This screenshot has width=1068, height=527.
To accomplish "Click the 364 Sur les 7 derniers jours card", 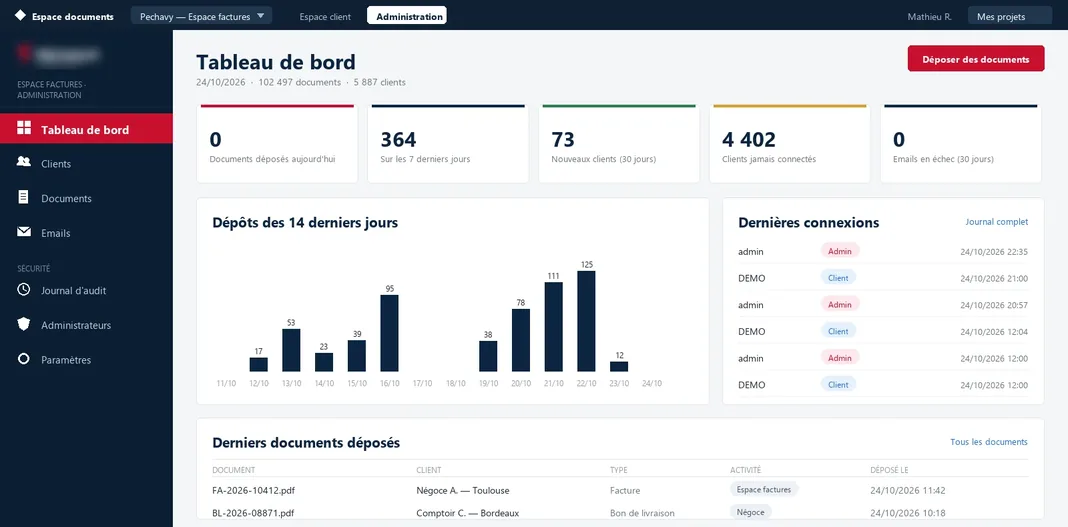I will (x=448, y=144).
